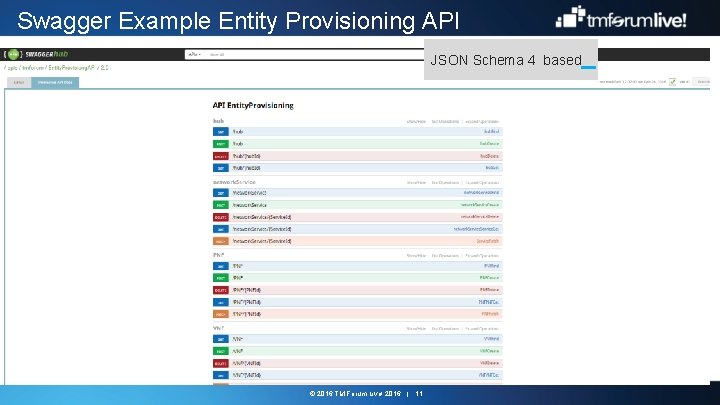Click the POST badge of /networkService
720x405 pixels.
(221, 205)
